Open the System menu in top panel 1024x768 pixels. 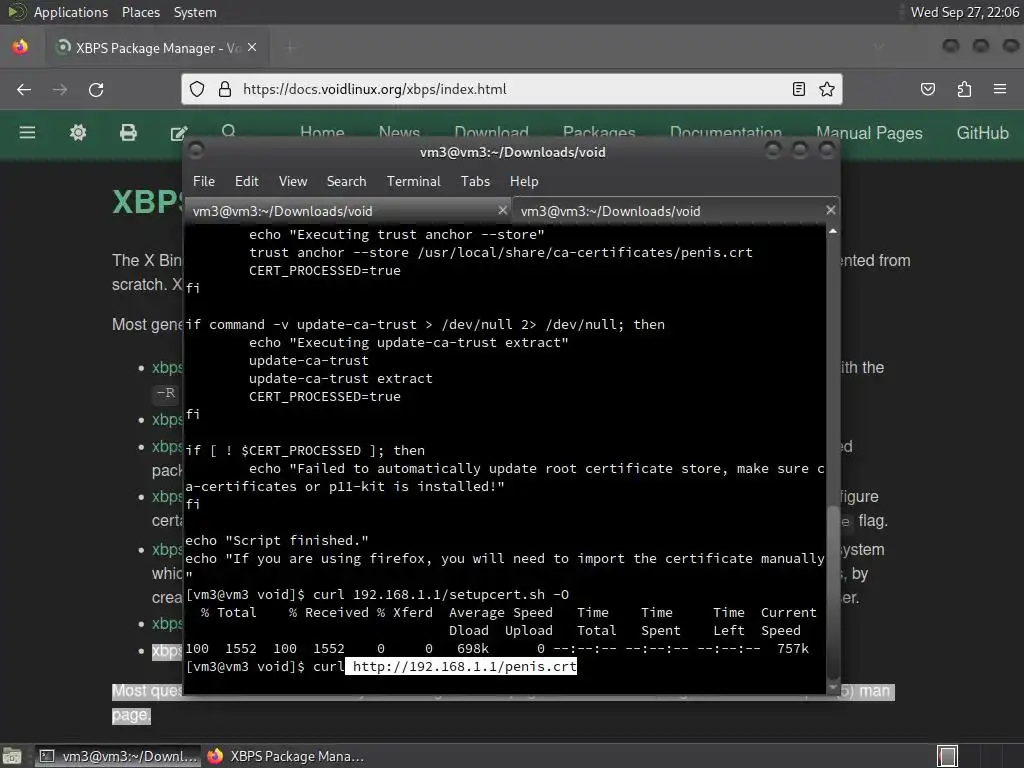[195, 12]
